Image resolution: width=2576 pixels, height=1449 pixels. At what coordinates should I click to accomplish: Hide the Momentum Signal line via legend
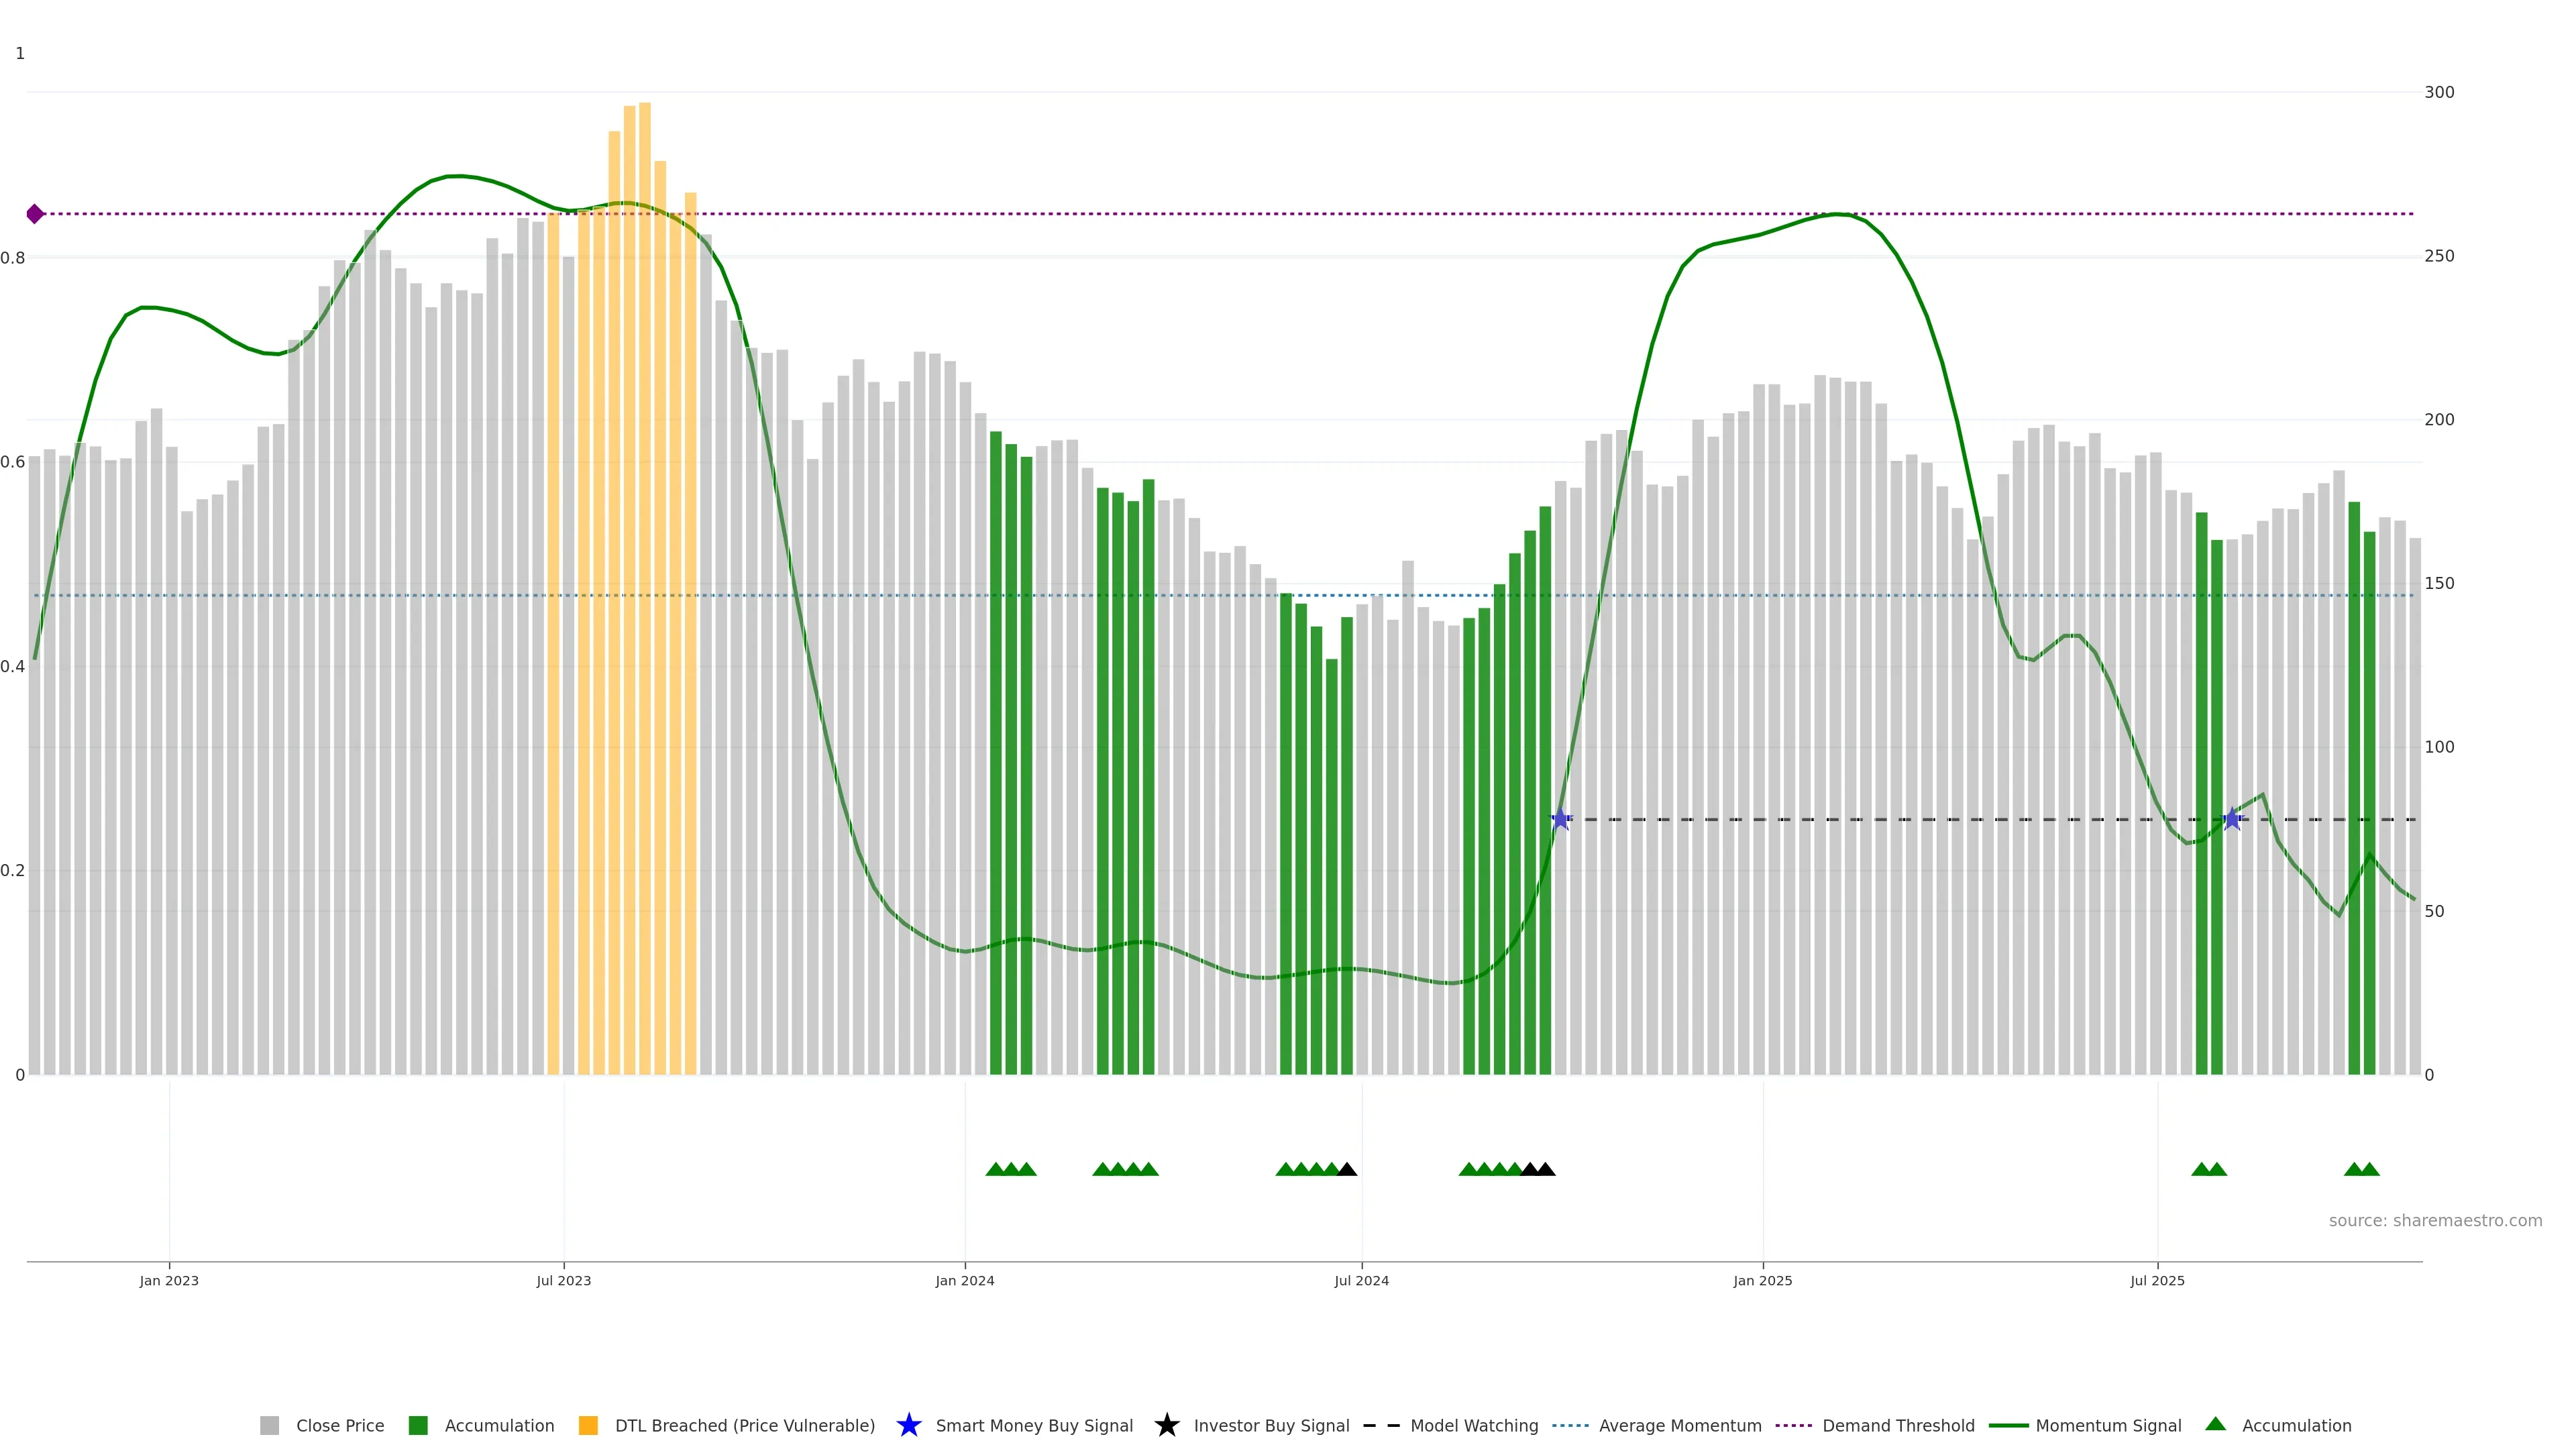(2108, 1426)
